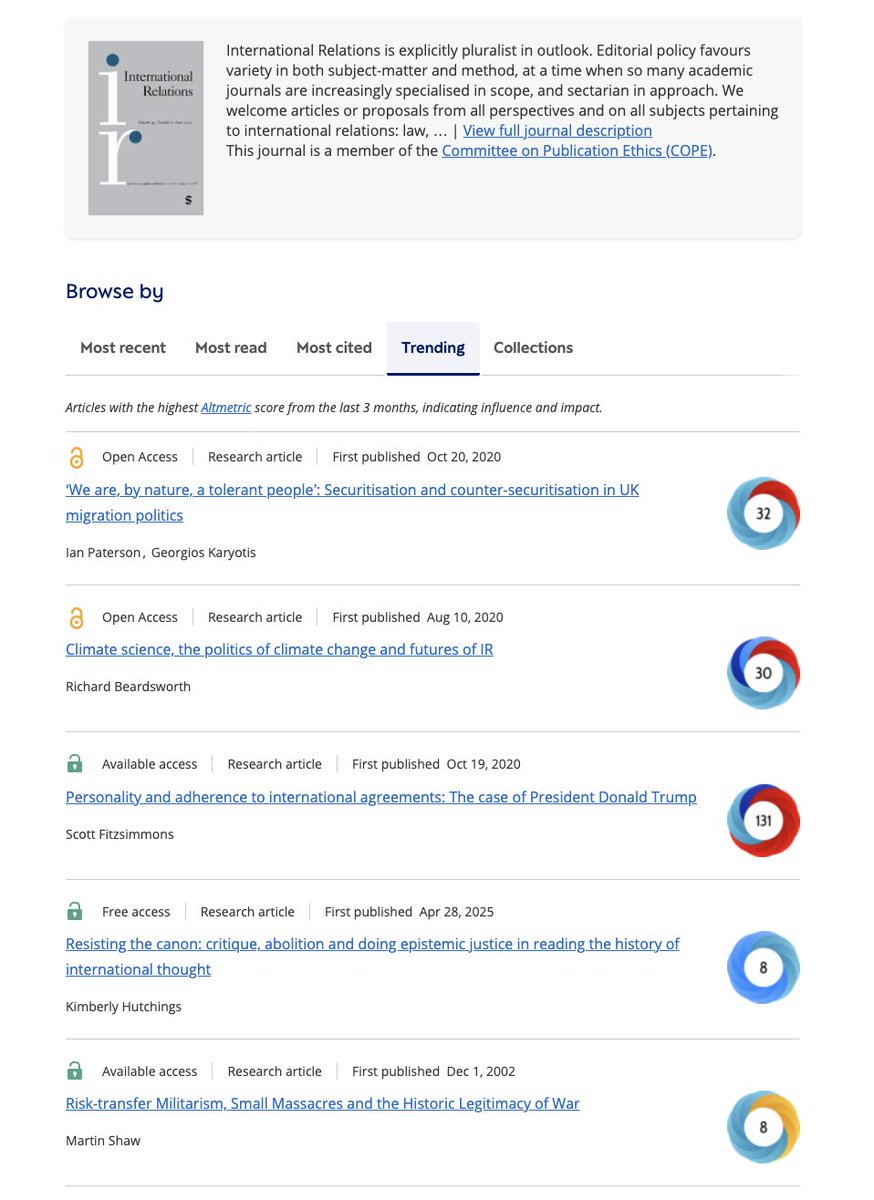Open the Collections tab
This screenshot has height=1200, width=874.
[533, 347]
